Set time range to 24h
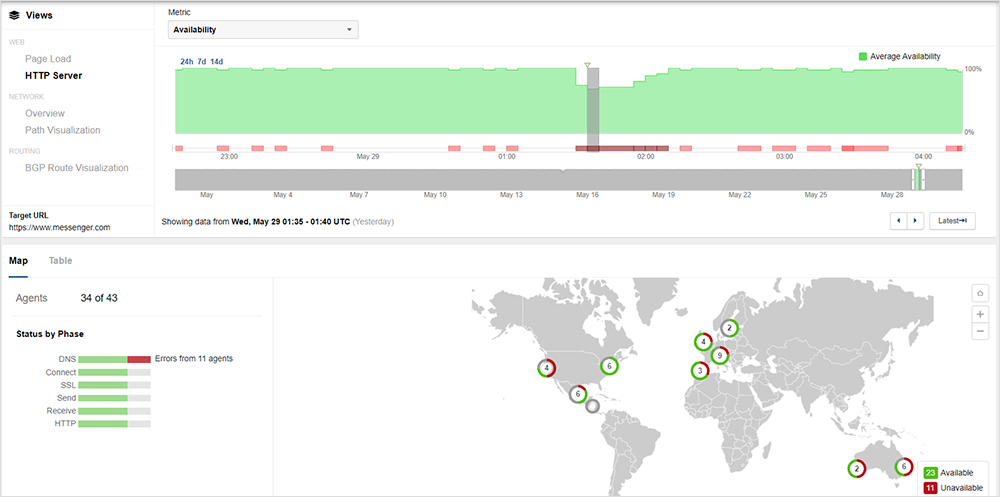The height and width of the screenshot is (497, 1000). 186,62
